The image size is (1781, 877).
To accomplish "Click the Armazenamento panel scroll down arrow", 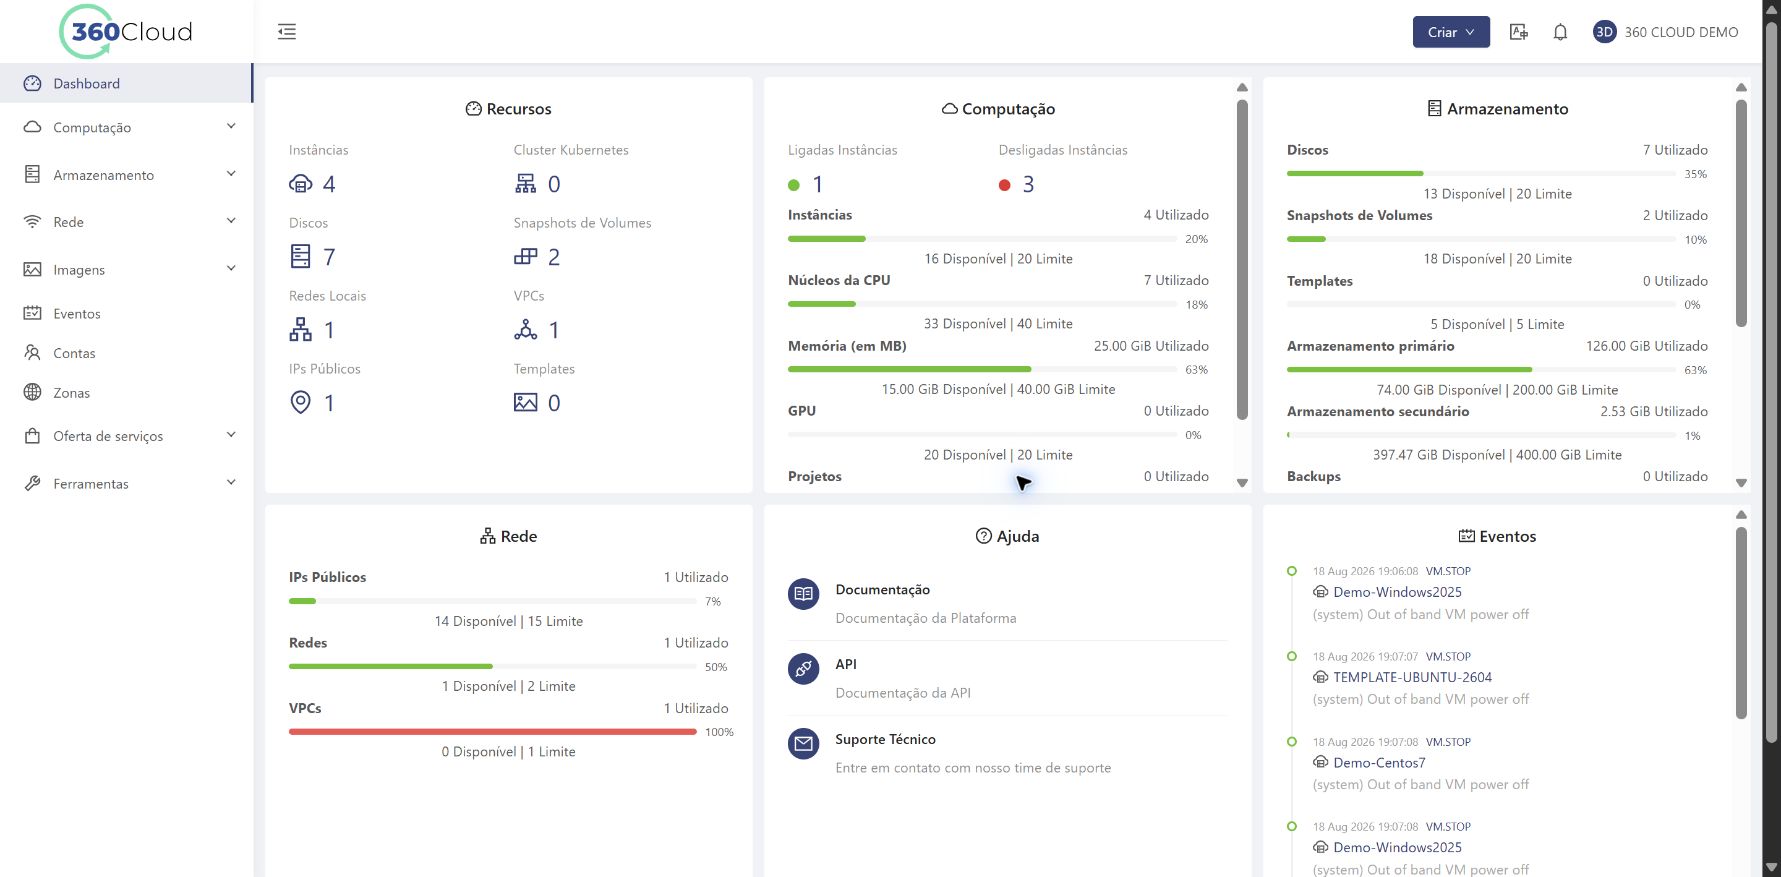I will pos(1741,483).
